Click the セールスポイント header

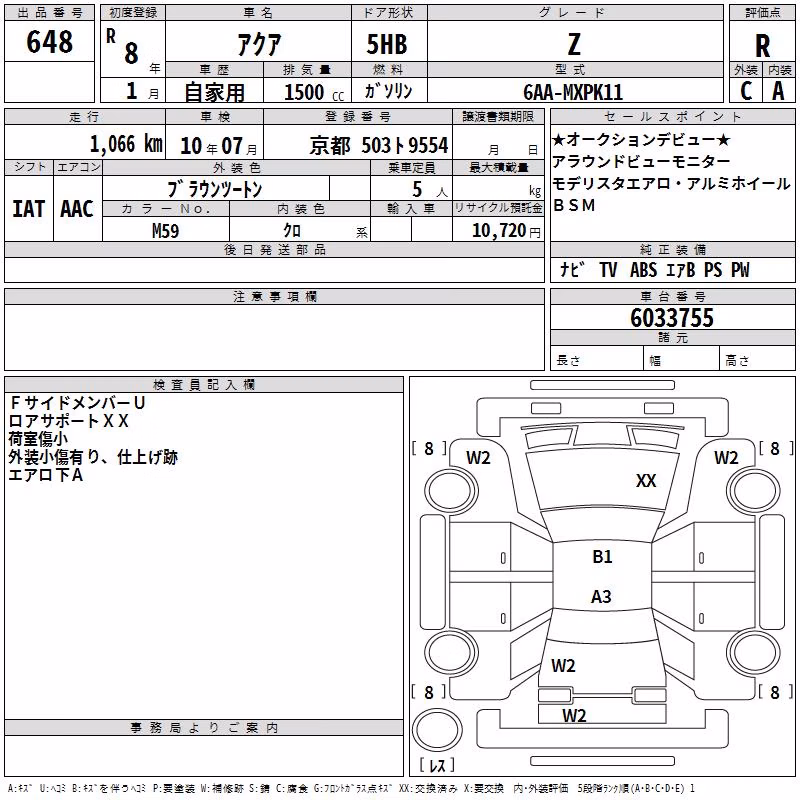(x=672, y=116)
